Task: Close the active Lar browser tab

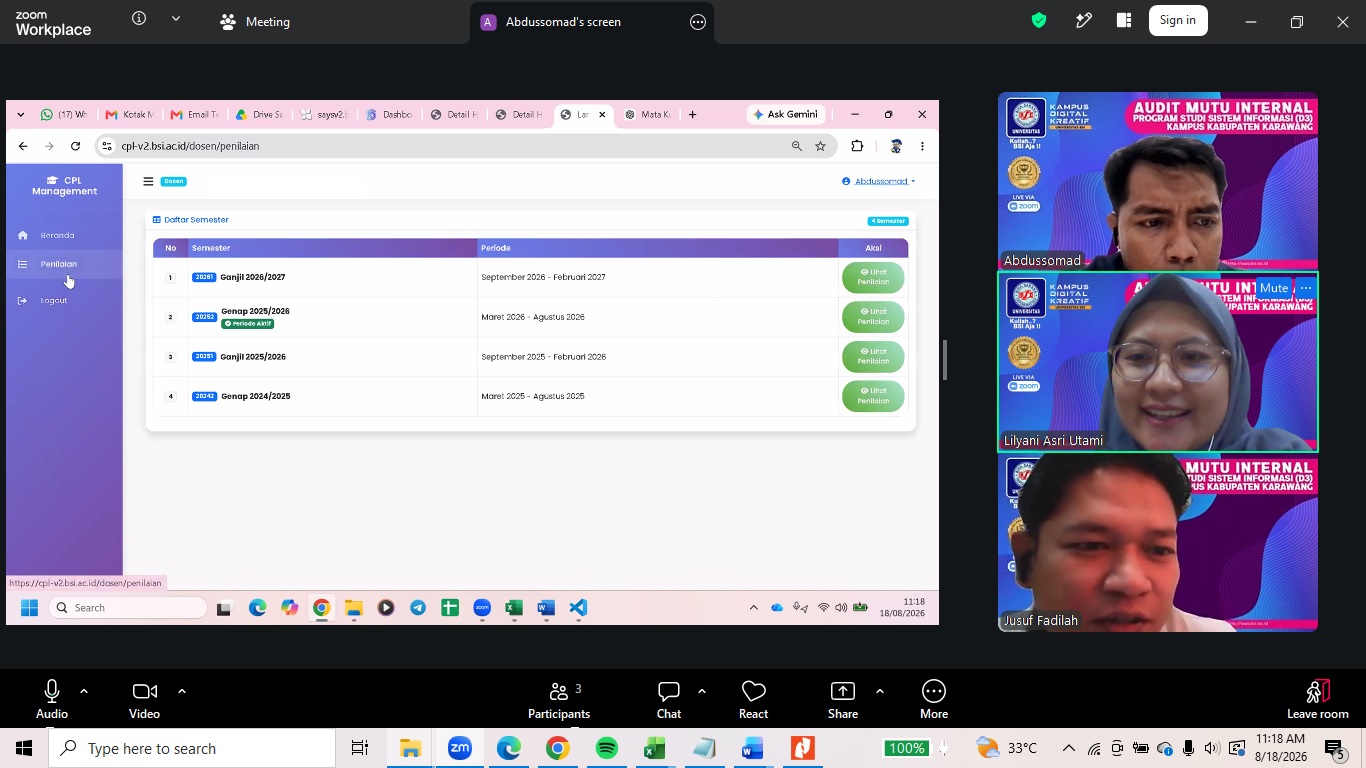Action: tap(602, 115)
